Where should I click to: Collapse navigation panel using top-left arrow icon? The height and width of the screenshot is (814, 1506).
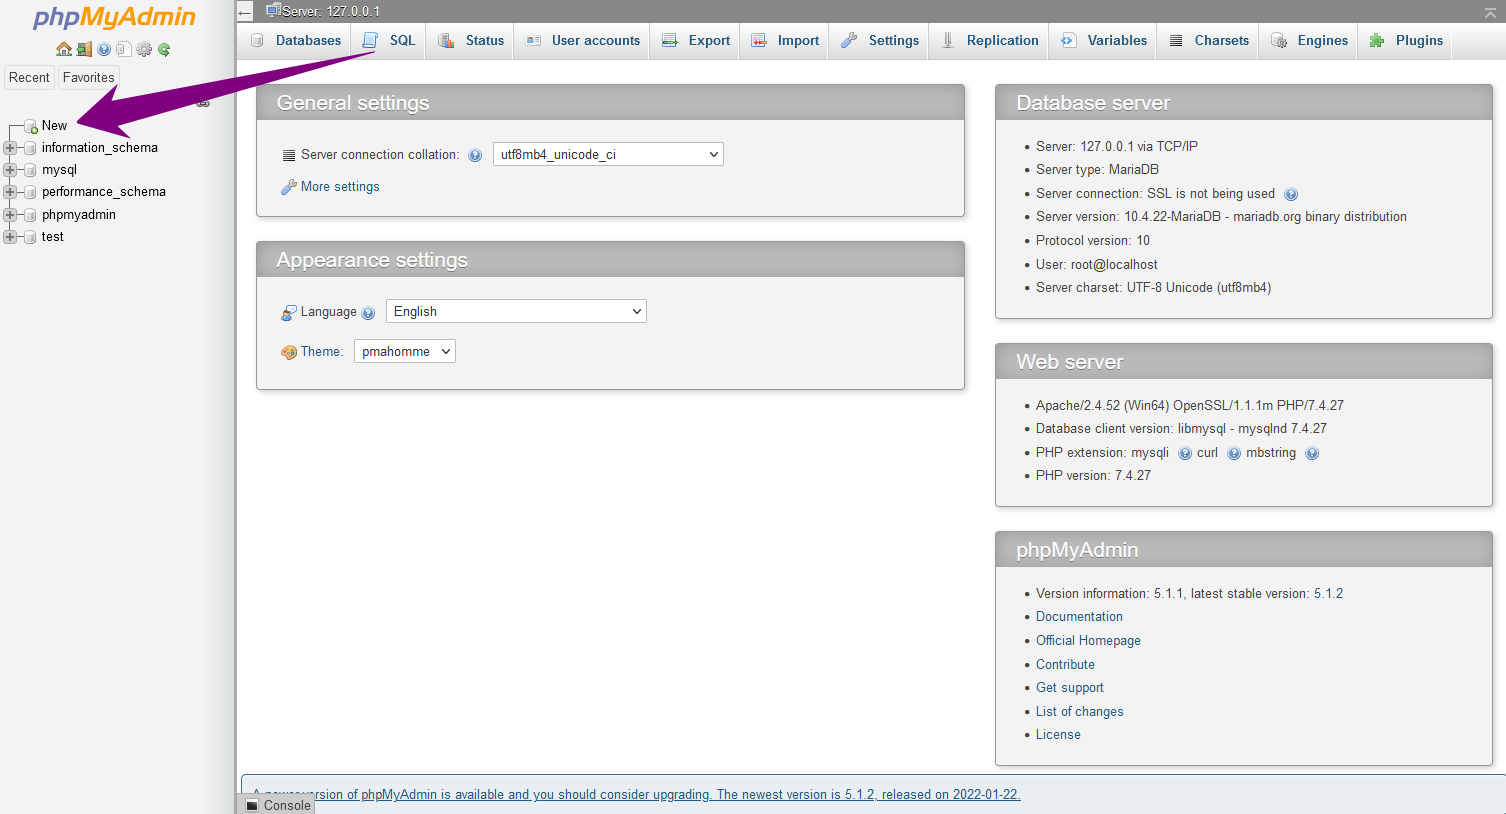click(x=245, y=12)
